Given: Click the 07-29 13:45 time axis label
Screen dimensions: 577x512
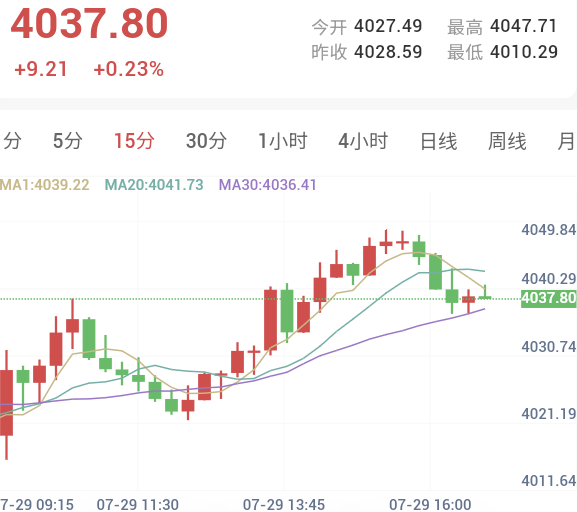Looking at the screenshot, I should 284,504.
